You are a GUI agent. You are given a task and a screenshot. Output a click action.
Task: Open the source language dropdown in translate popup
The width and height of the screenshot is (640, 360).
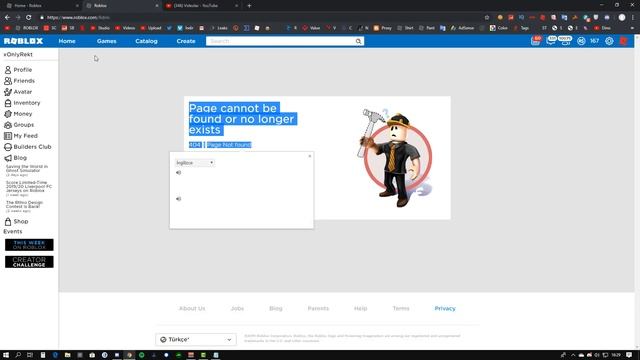click(195, 163)
